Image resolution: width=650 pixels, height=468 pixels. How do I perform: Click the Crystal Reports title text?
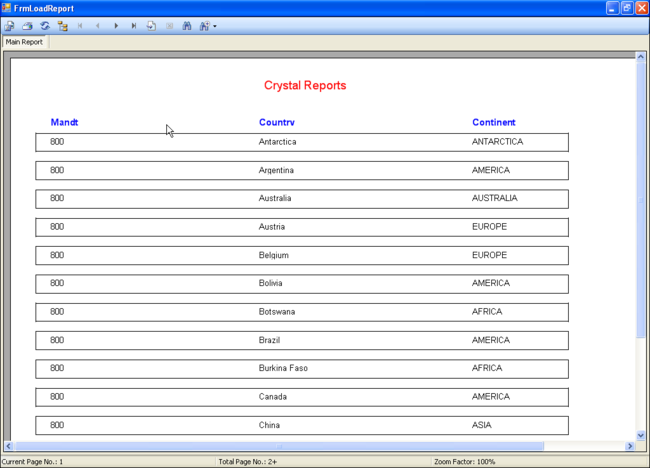[x=305, y=85]
